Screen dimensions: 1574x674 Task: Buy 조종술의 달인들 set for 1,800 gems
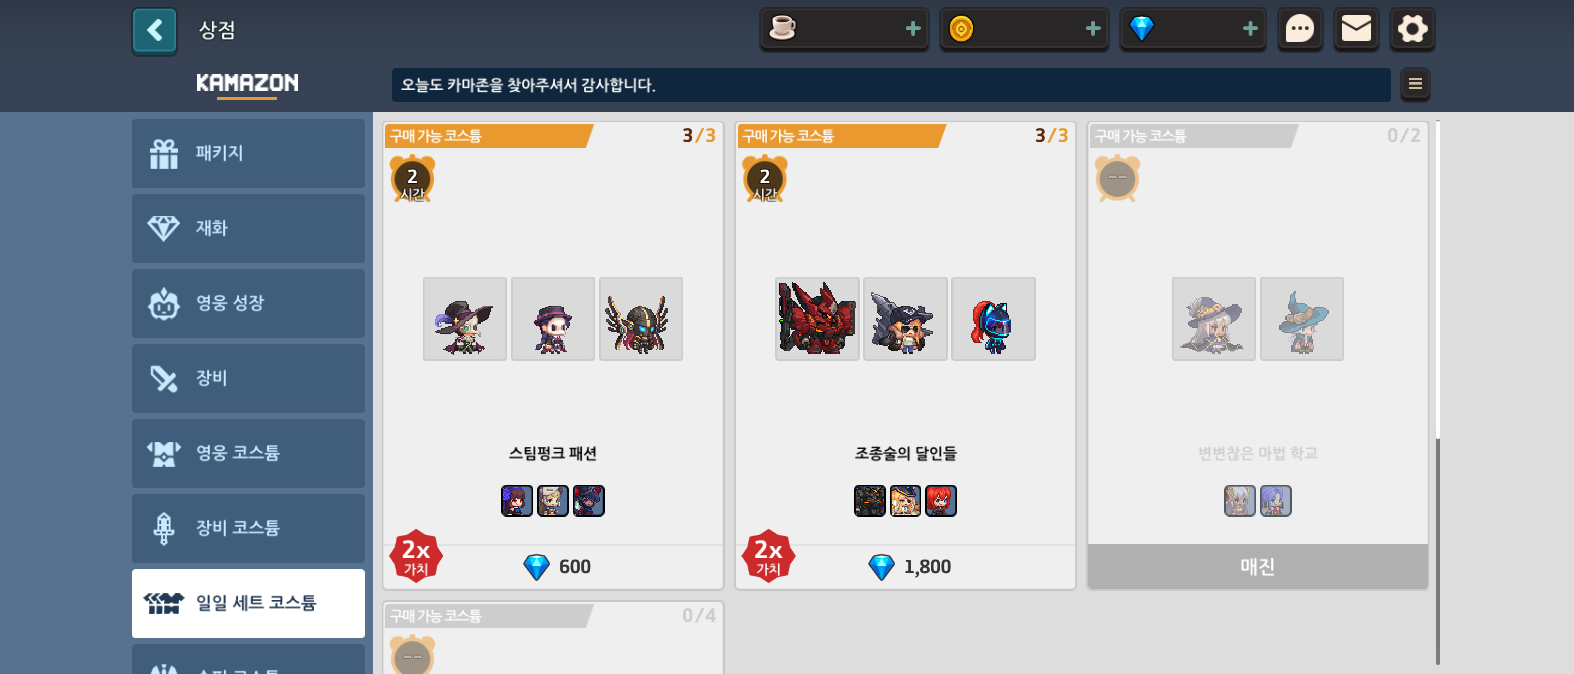(x=906, y=567)
